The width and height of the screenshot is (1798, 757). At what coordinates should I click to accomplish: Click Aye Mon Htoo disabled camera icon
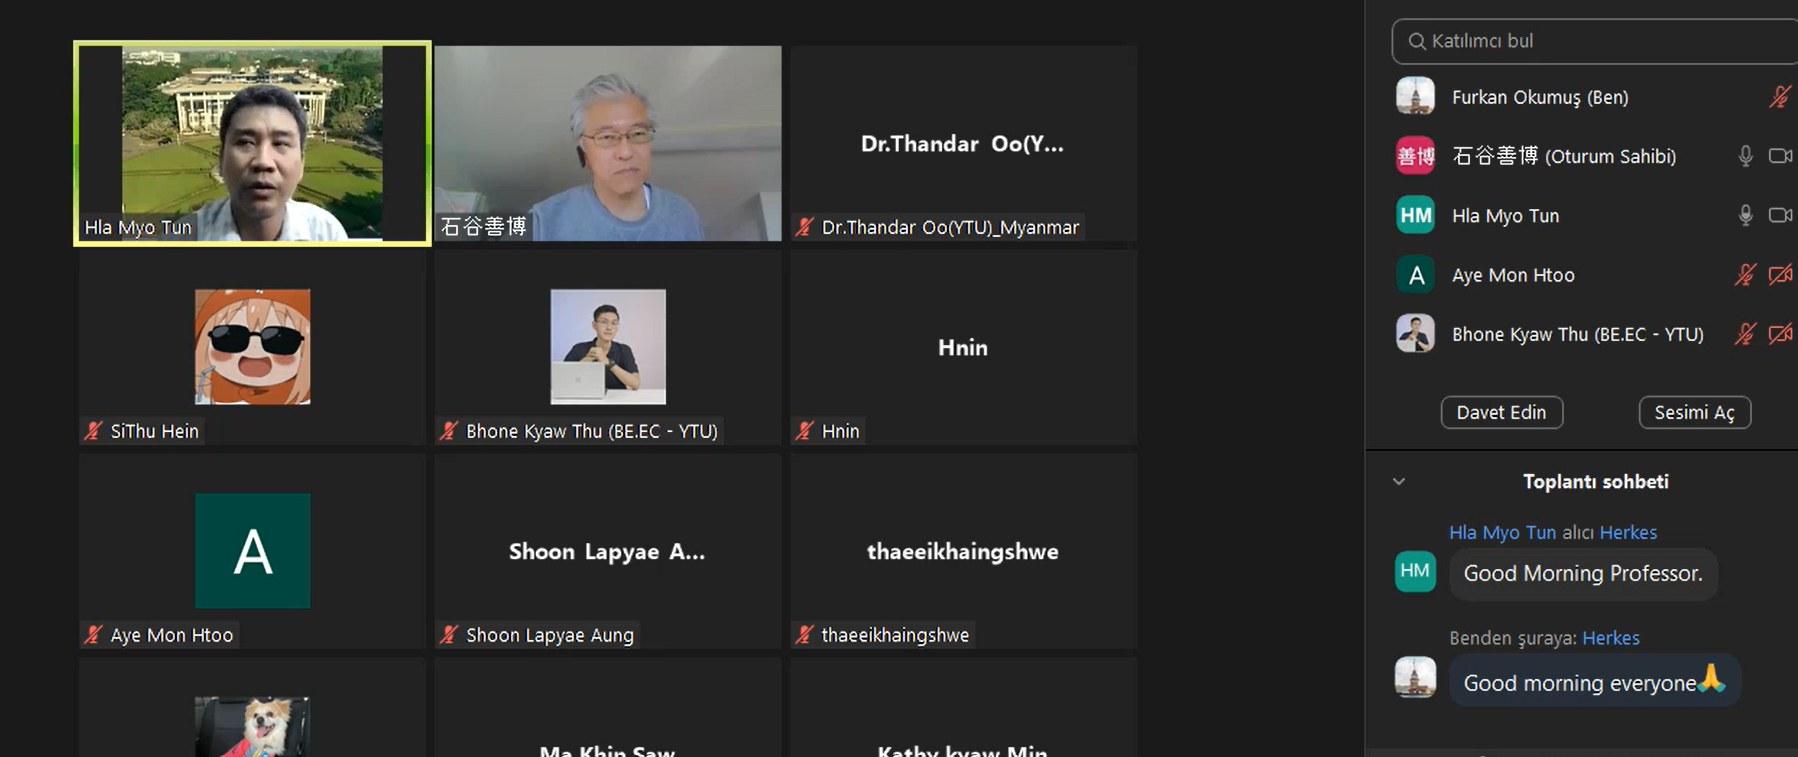(x=1780, y=275)
